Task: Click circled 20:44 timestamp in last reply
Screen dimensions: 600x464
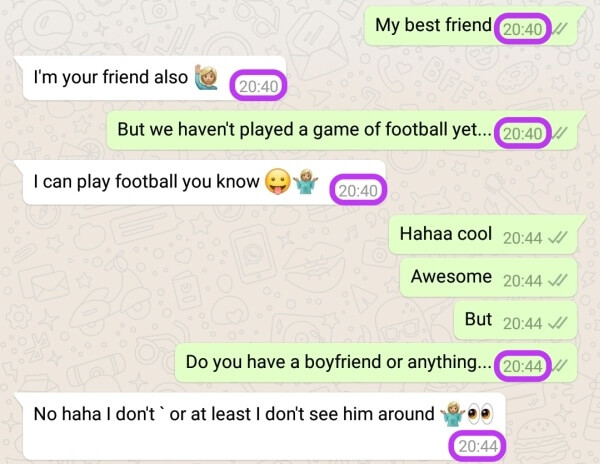Action: 478,446
